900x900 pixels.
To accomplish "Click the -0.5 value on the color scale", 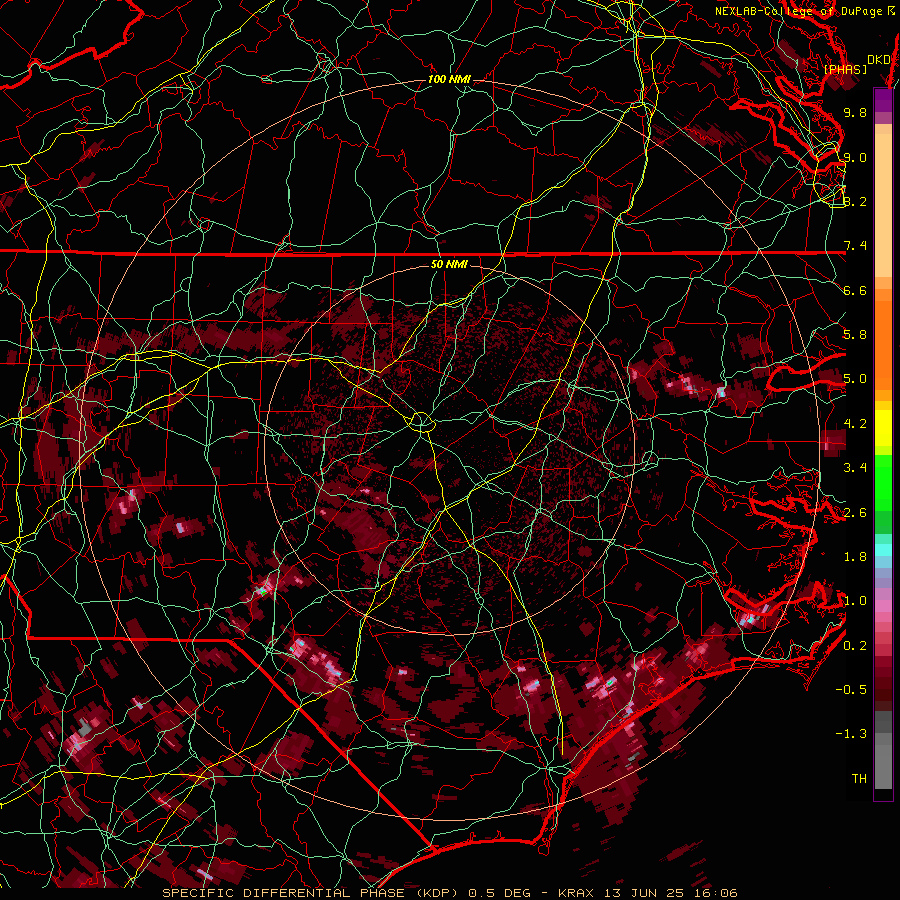I will [851, 690].
